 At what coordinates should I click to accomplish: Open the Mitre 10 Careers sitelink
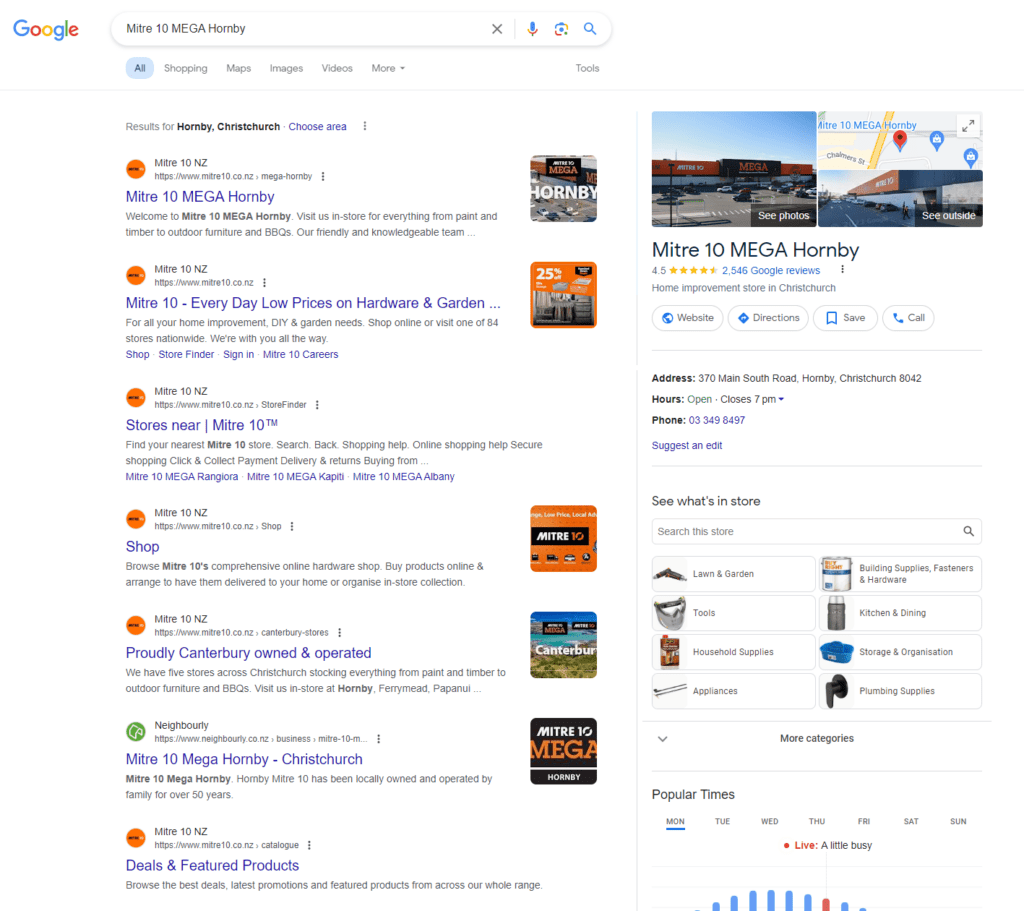pyautogui.click(x=300, y=355)
